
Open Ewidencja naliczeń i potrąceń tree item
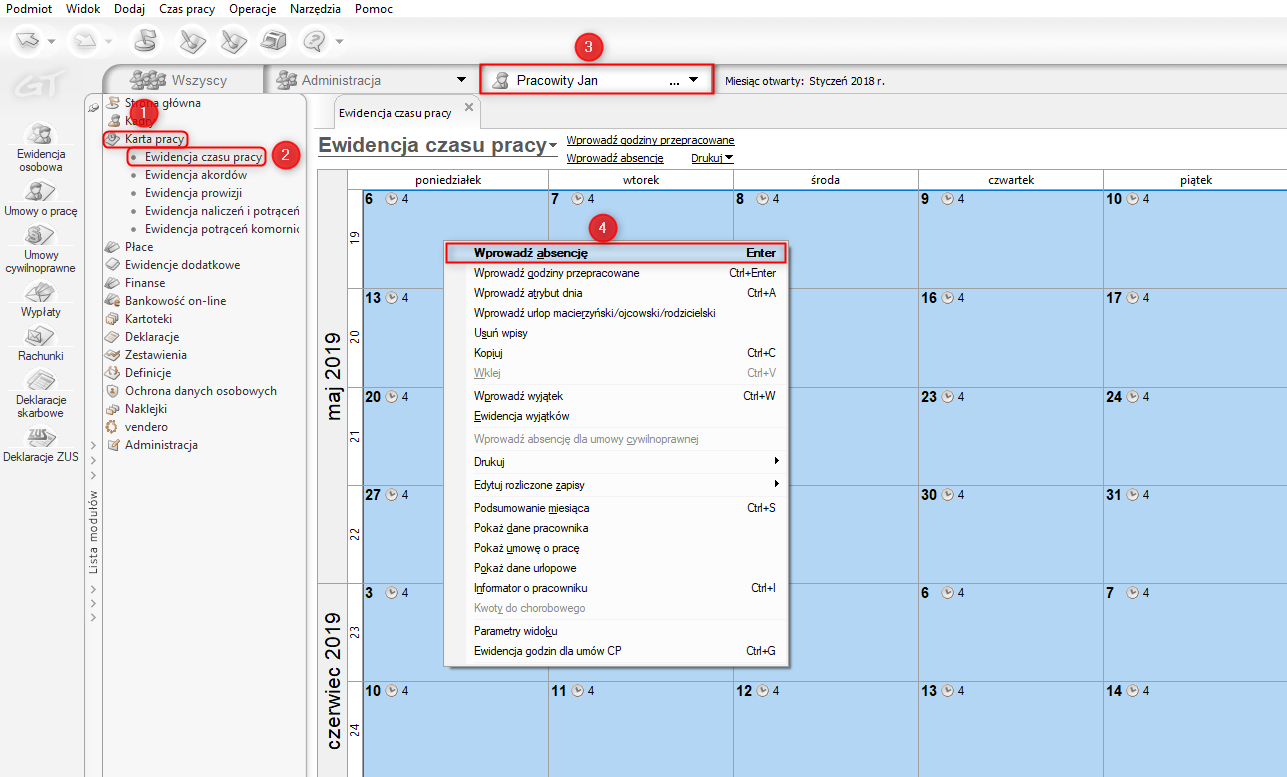point(222,211)
